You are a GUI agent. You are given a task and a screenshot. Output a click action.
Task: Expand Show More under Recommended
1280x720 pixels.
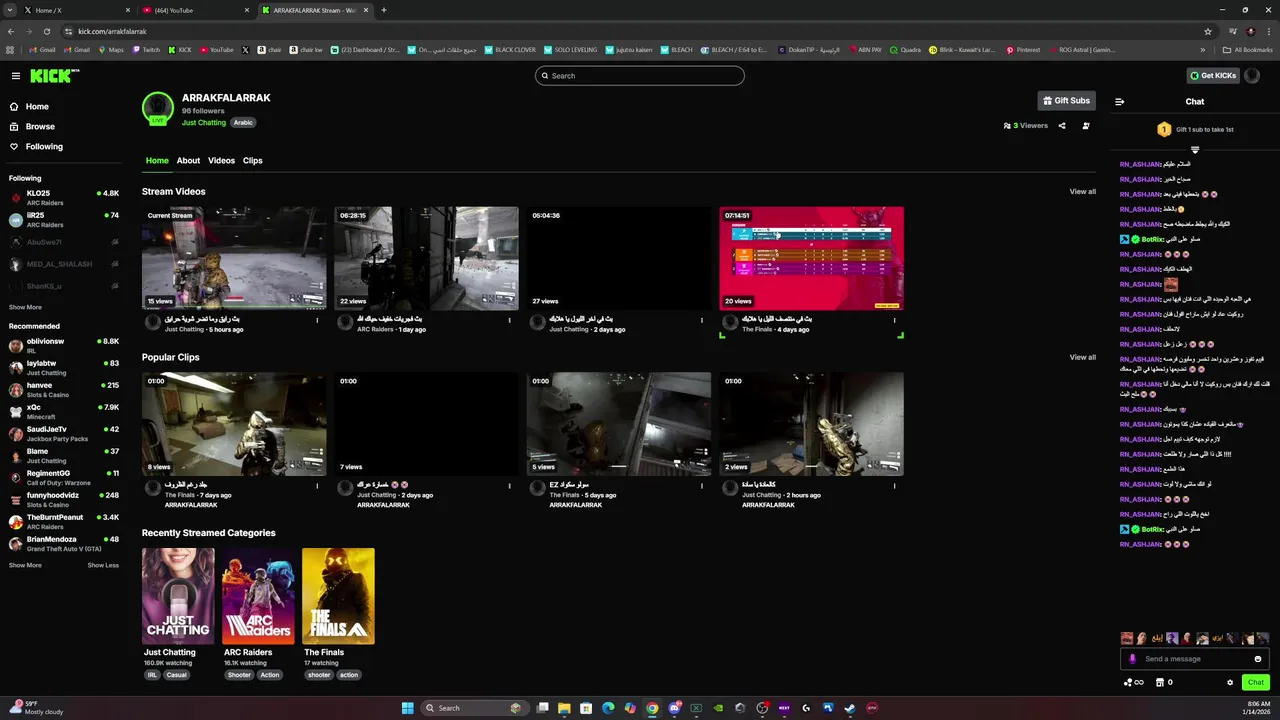pyautogui.click(x=25, y=566)
